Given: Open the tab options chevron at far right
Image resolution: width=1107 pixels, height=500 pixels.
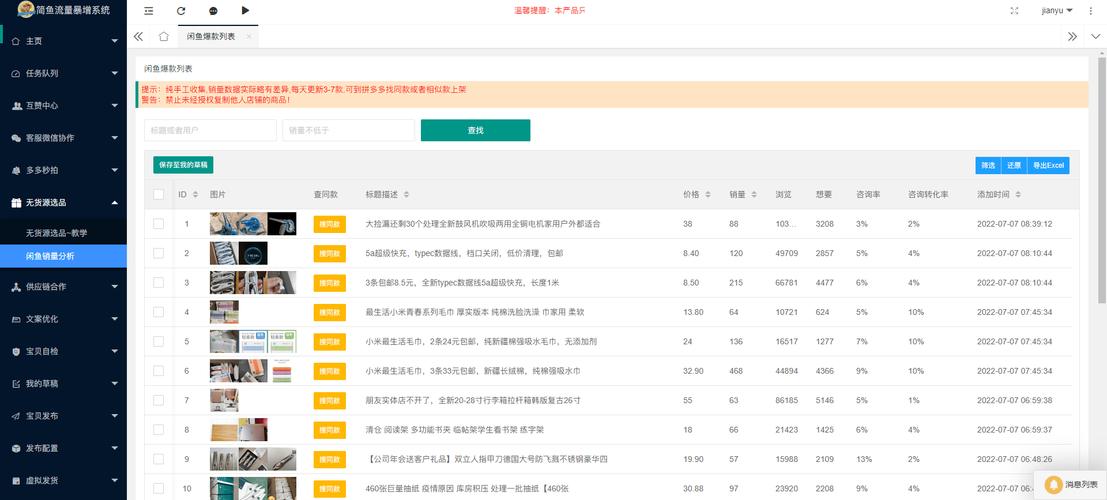Looking at the screenshot, I should (1096, 37).
